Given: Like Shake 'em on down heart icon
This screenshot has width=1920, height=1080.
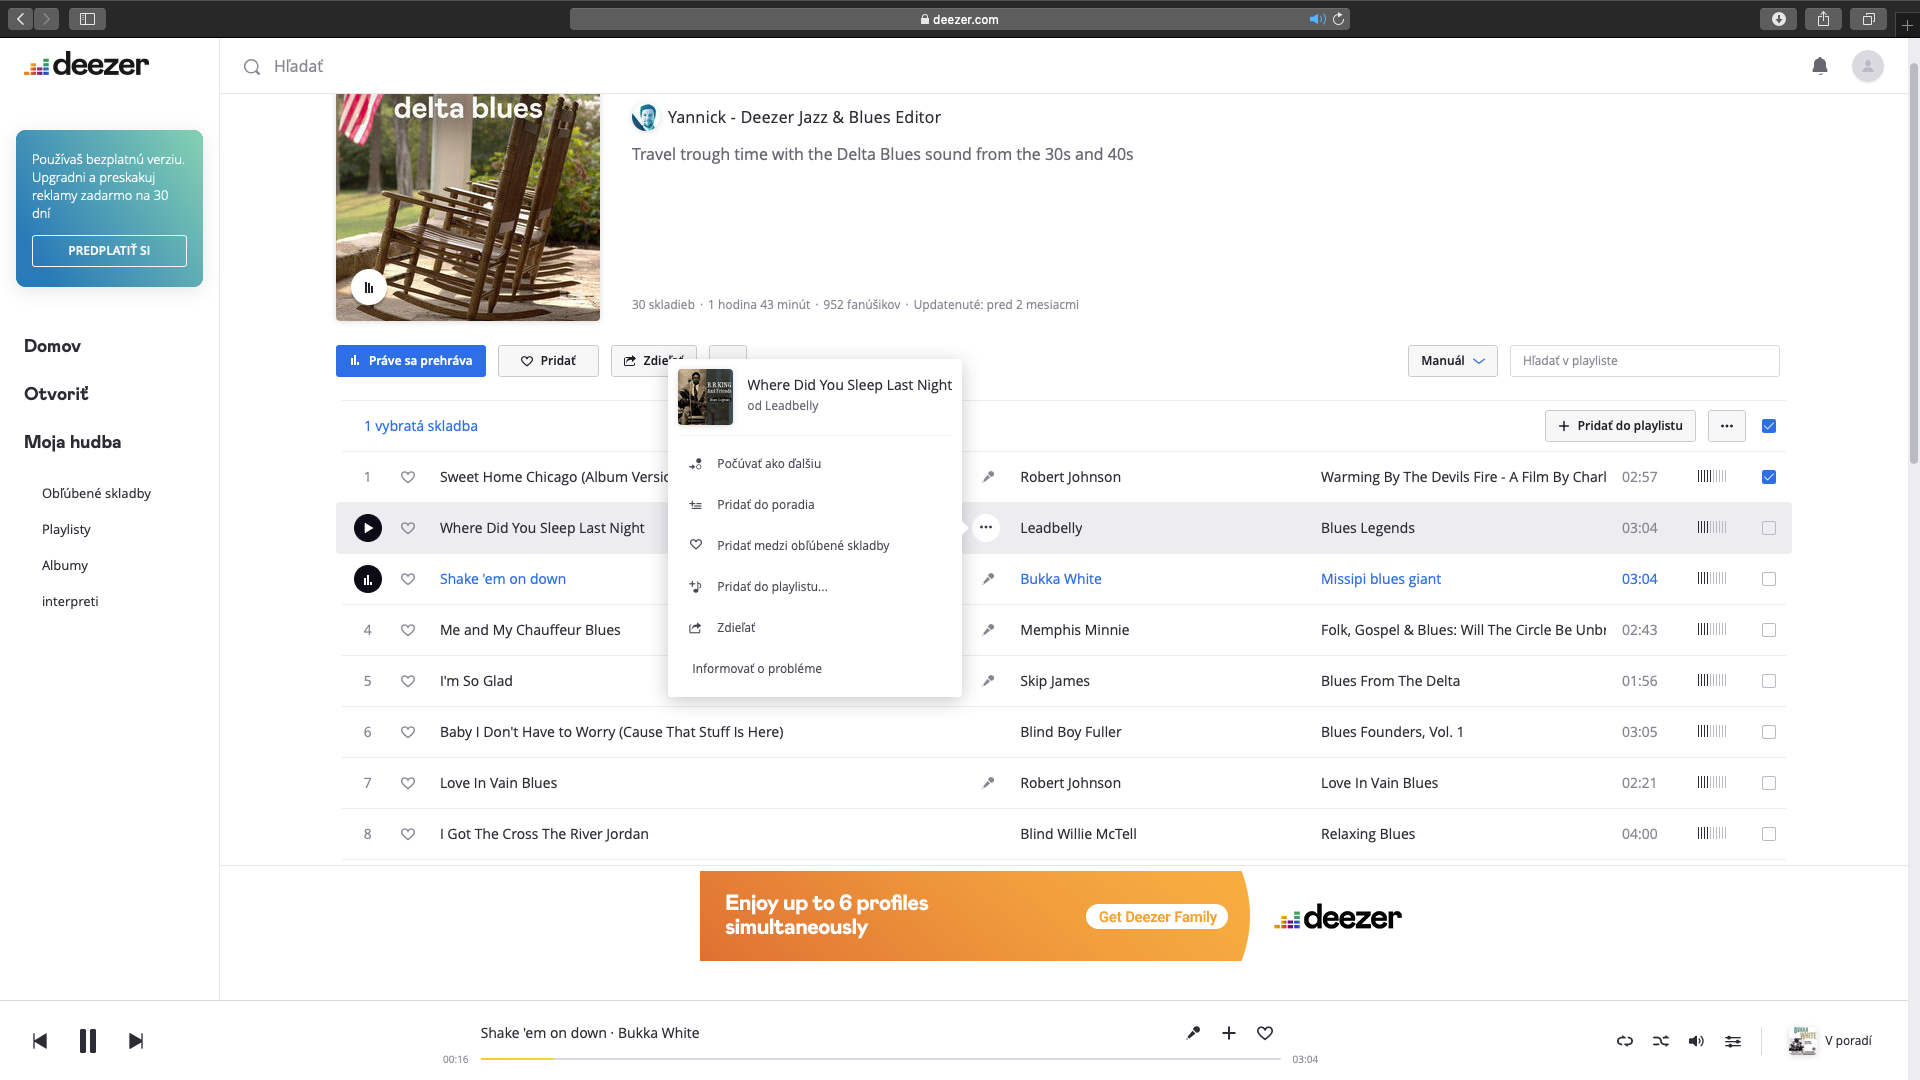Looking at the screenshot, I should (x=408, y=579).
